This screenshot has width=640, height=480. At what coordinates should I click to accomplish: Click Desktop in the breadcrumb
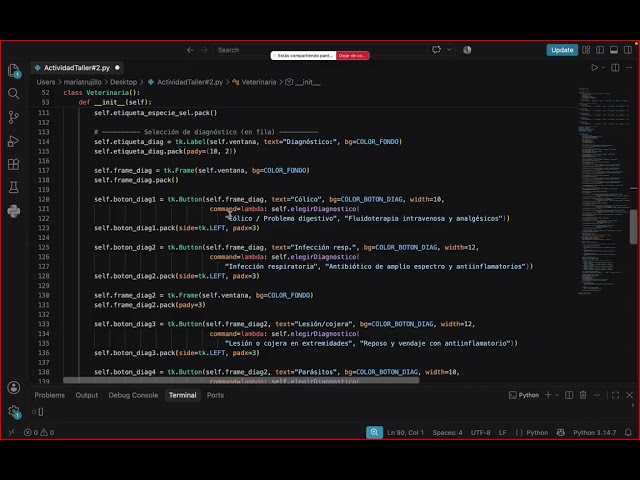point(123,82)
